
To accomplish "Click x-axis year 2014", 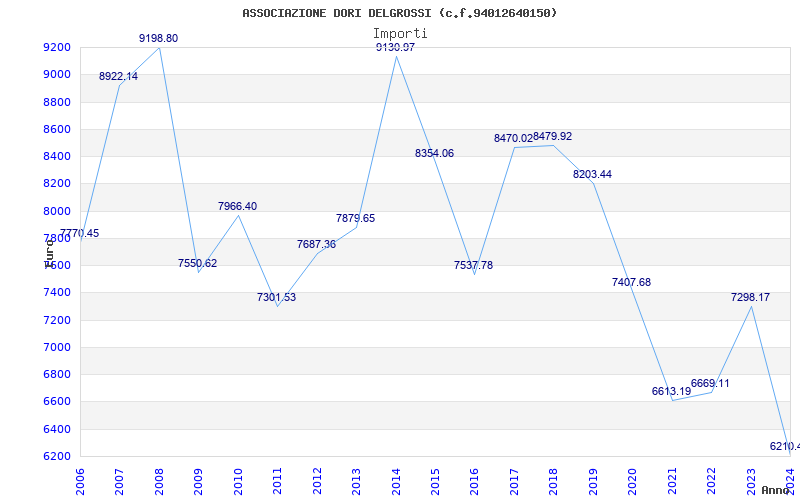I will [x=396, y=482].
